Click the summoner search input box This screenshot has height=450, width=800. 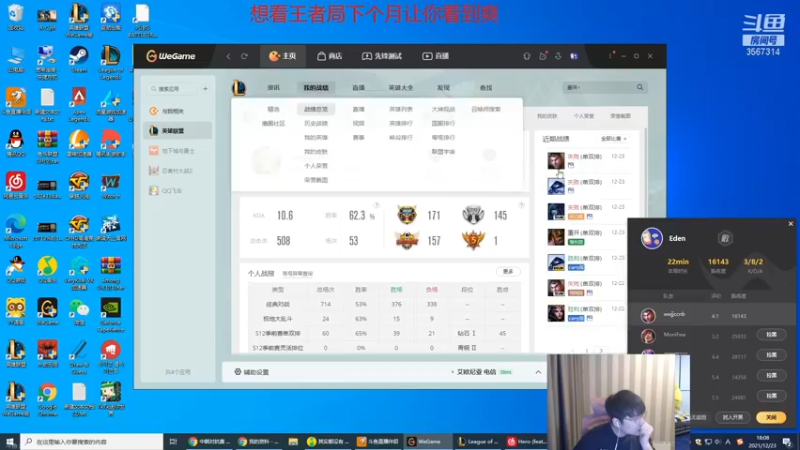[598, 87]
